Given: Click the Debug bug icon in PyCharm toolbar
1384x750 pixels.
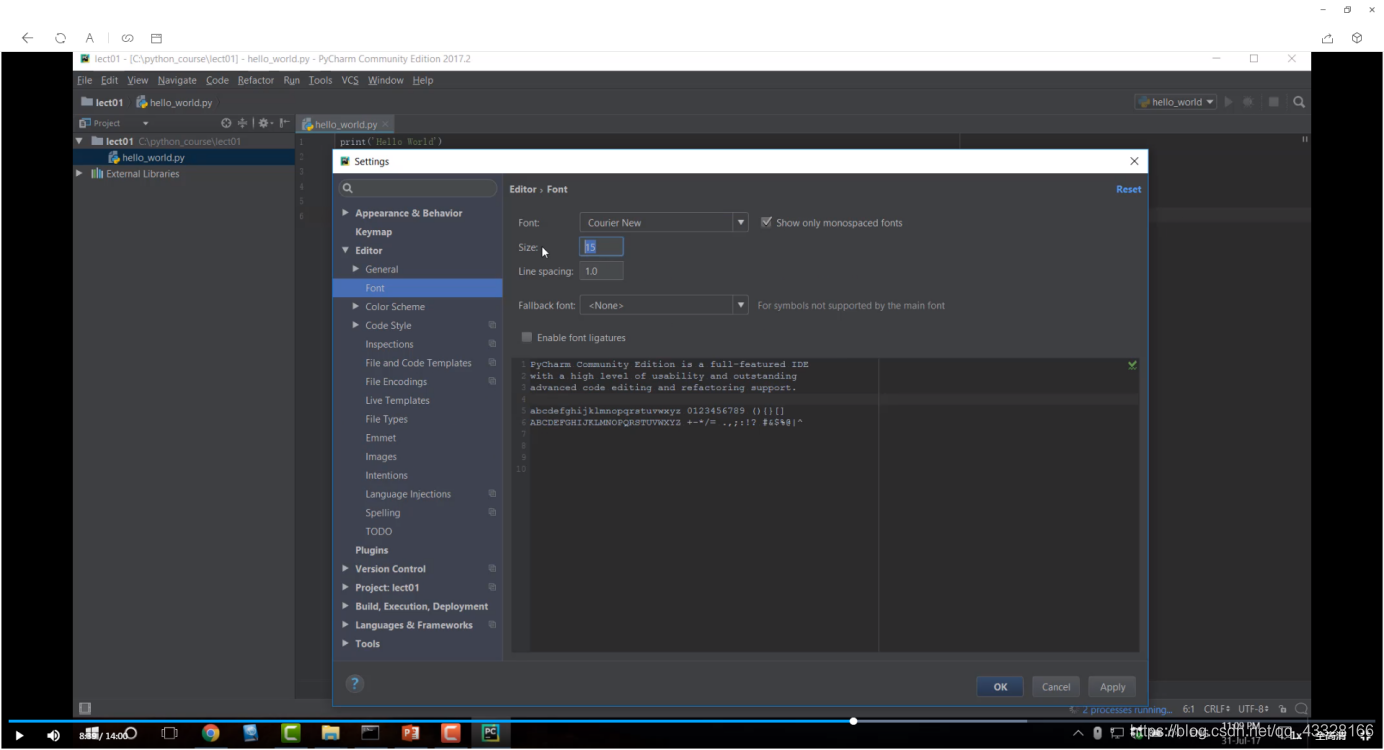Looking at the screenshot, I should coord(1248,102).
